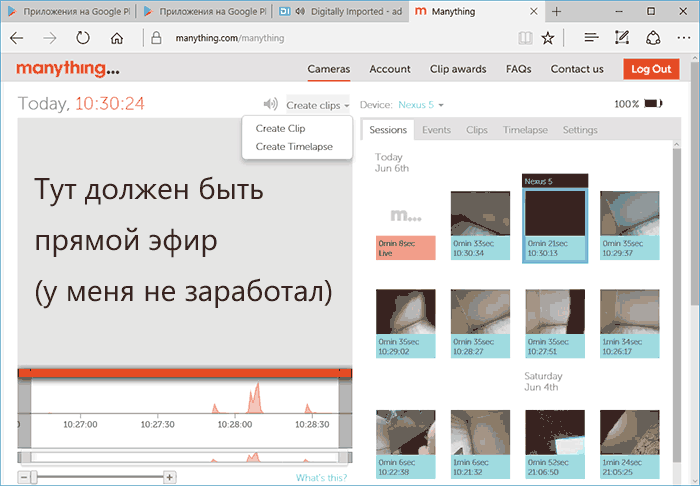This screenshot has width=700, height=486.
Task: Open the Account navigation item
Action: [390, 69]
